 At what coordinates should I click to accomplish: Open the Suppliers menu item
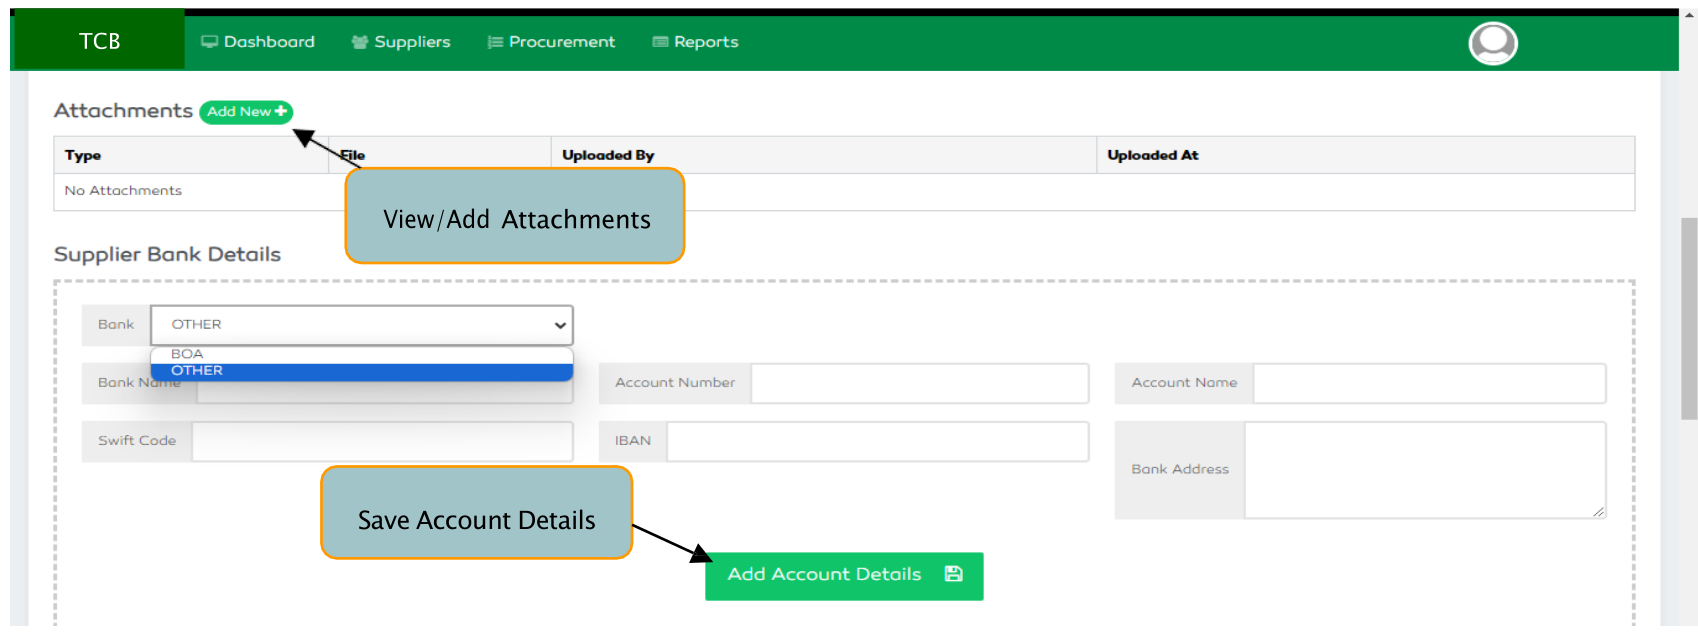(401, 42)
